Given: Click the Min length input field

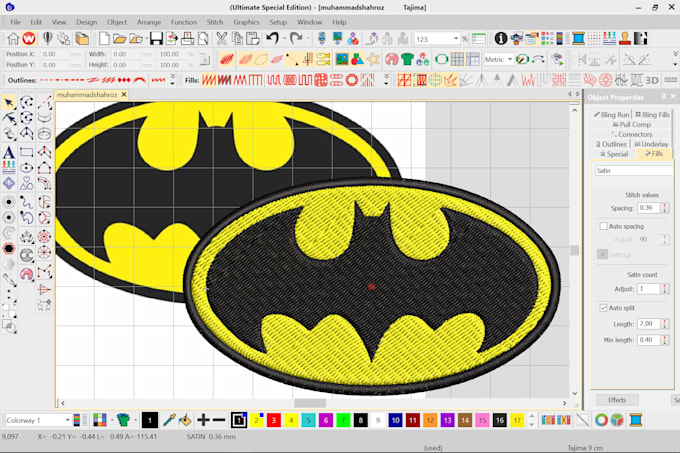Looking at the screenshot, I should click(649, 340).
